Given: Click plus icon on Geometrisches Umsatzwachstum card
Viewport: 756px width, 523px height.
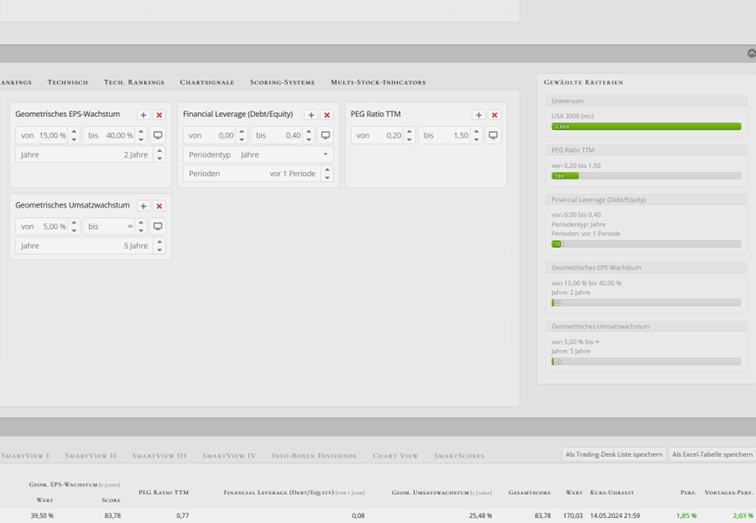Looking at the screenshot, I should 143,206.
